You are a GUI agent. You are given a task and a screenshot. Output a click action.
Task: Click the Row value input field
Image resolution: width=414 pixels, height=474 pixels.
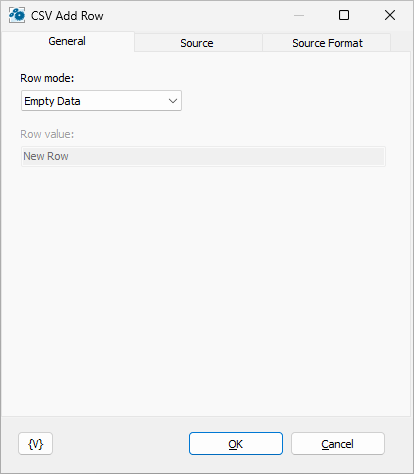coord(203,156)
